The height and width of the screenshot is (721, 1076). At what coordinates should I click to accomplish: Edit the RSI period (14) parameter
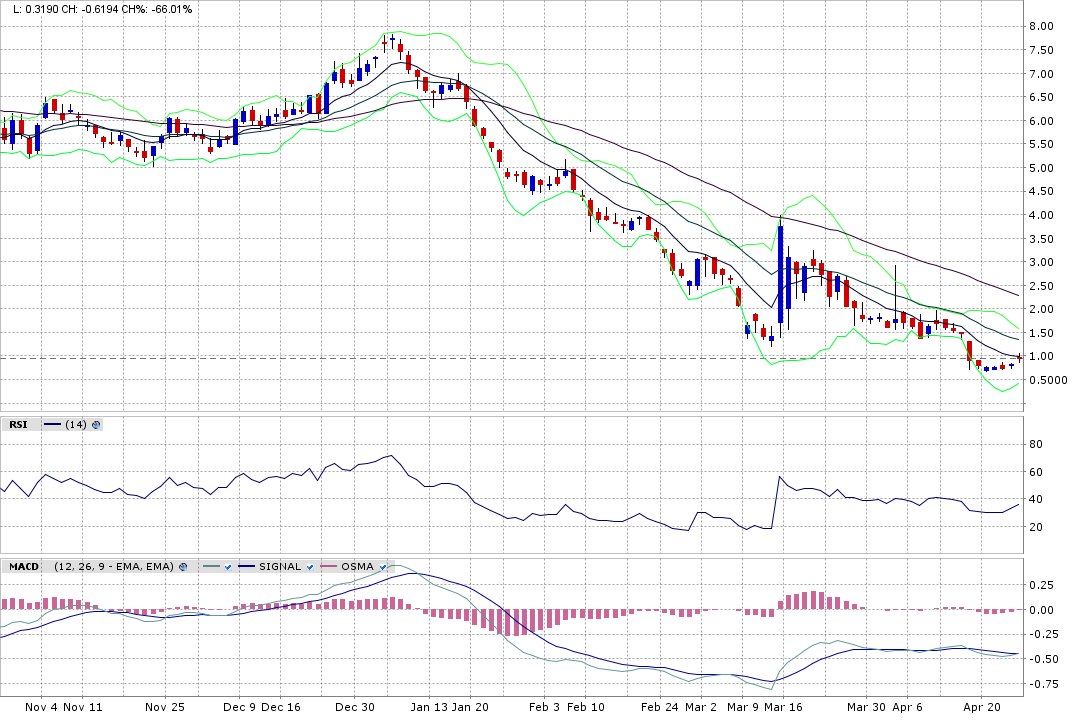[76, 425]
